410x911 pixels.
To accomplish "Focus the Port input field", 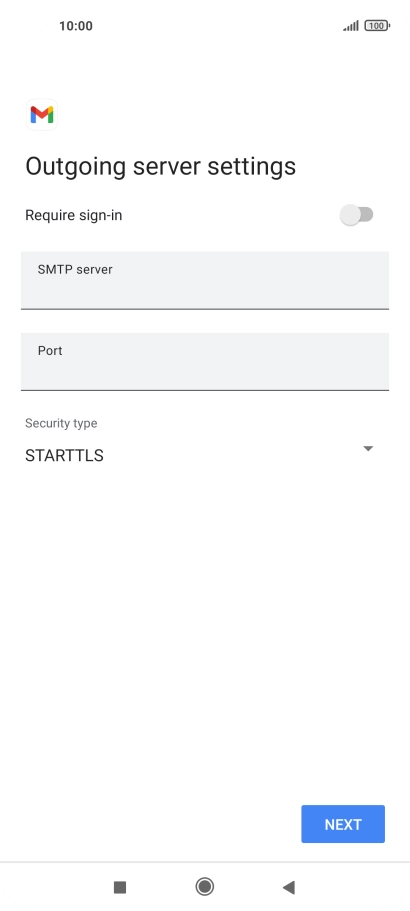I will (x=204, y=361).
